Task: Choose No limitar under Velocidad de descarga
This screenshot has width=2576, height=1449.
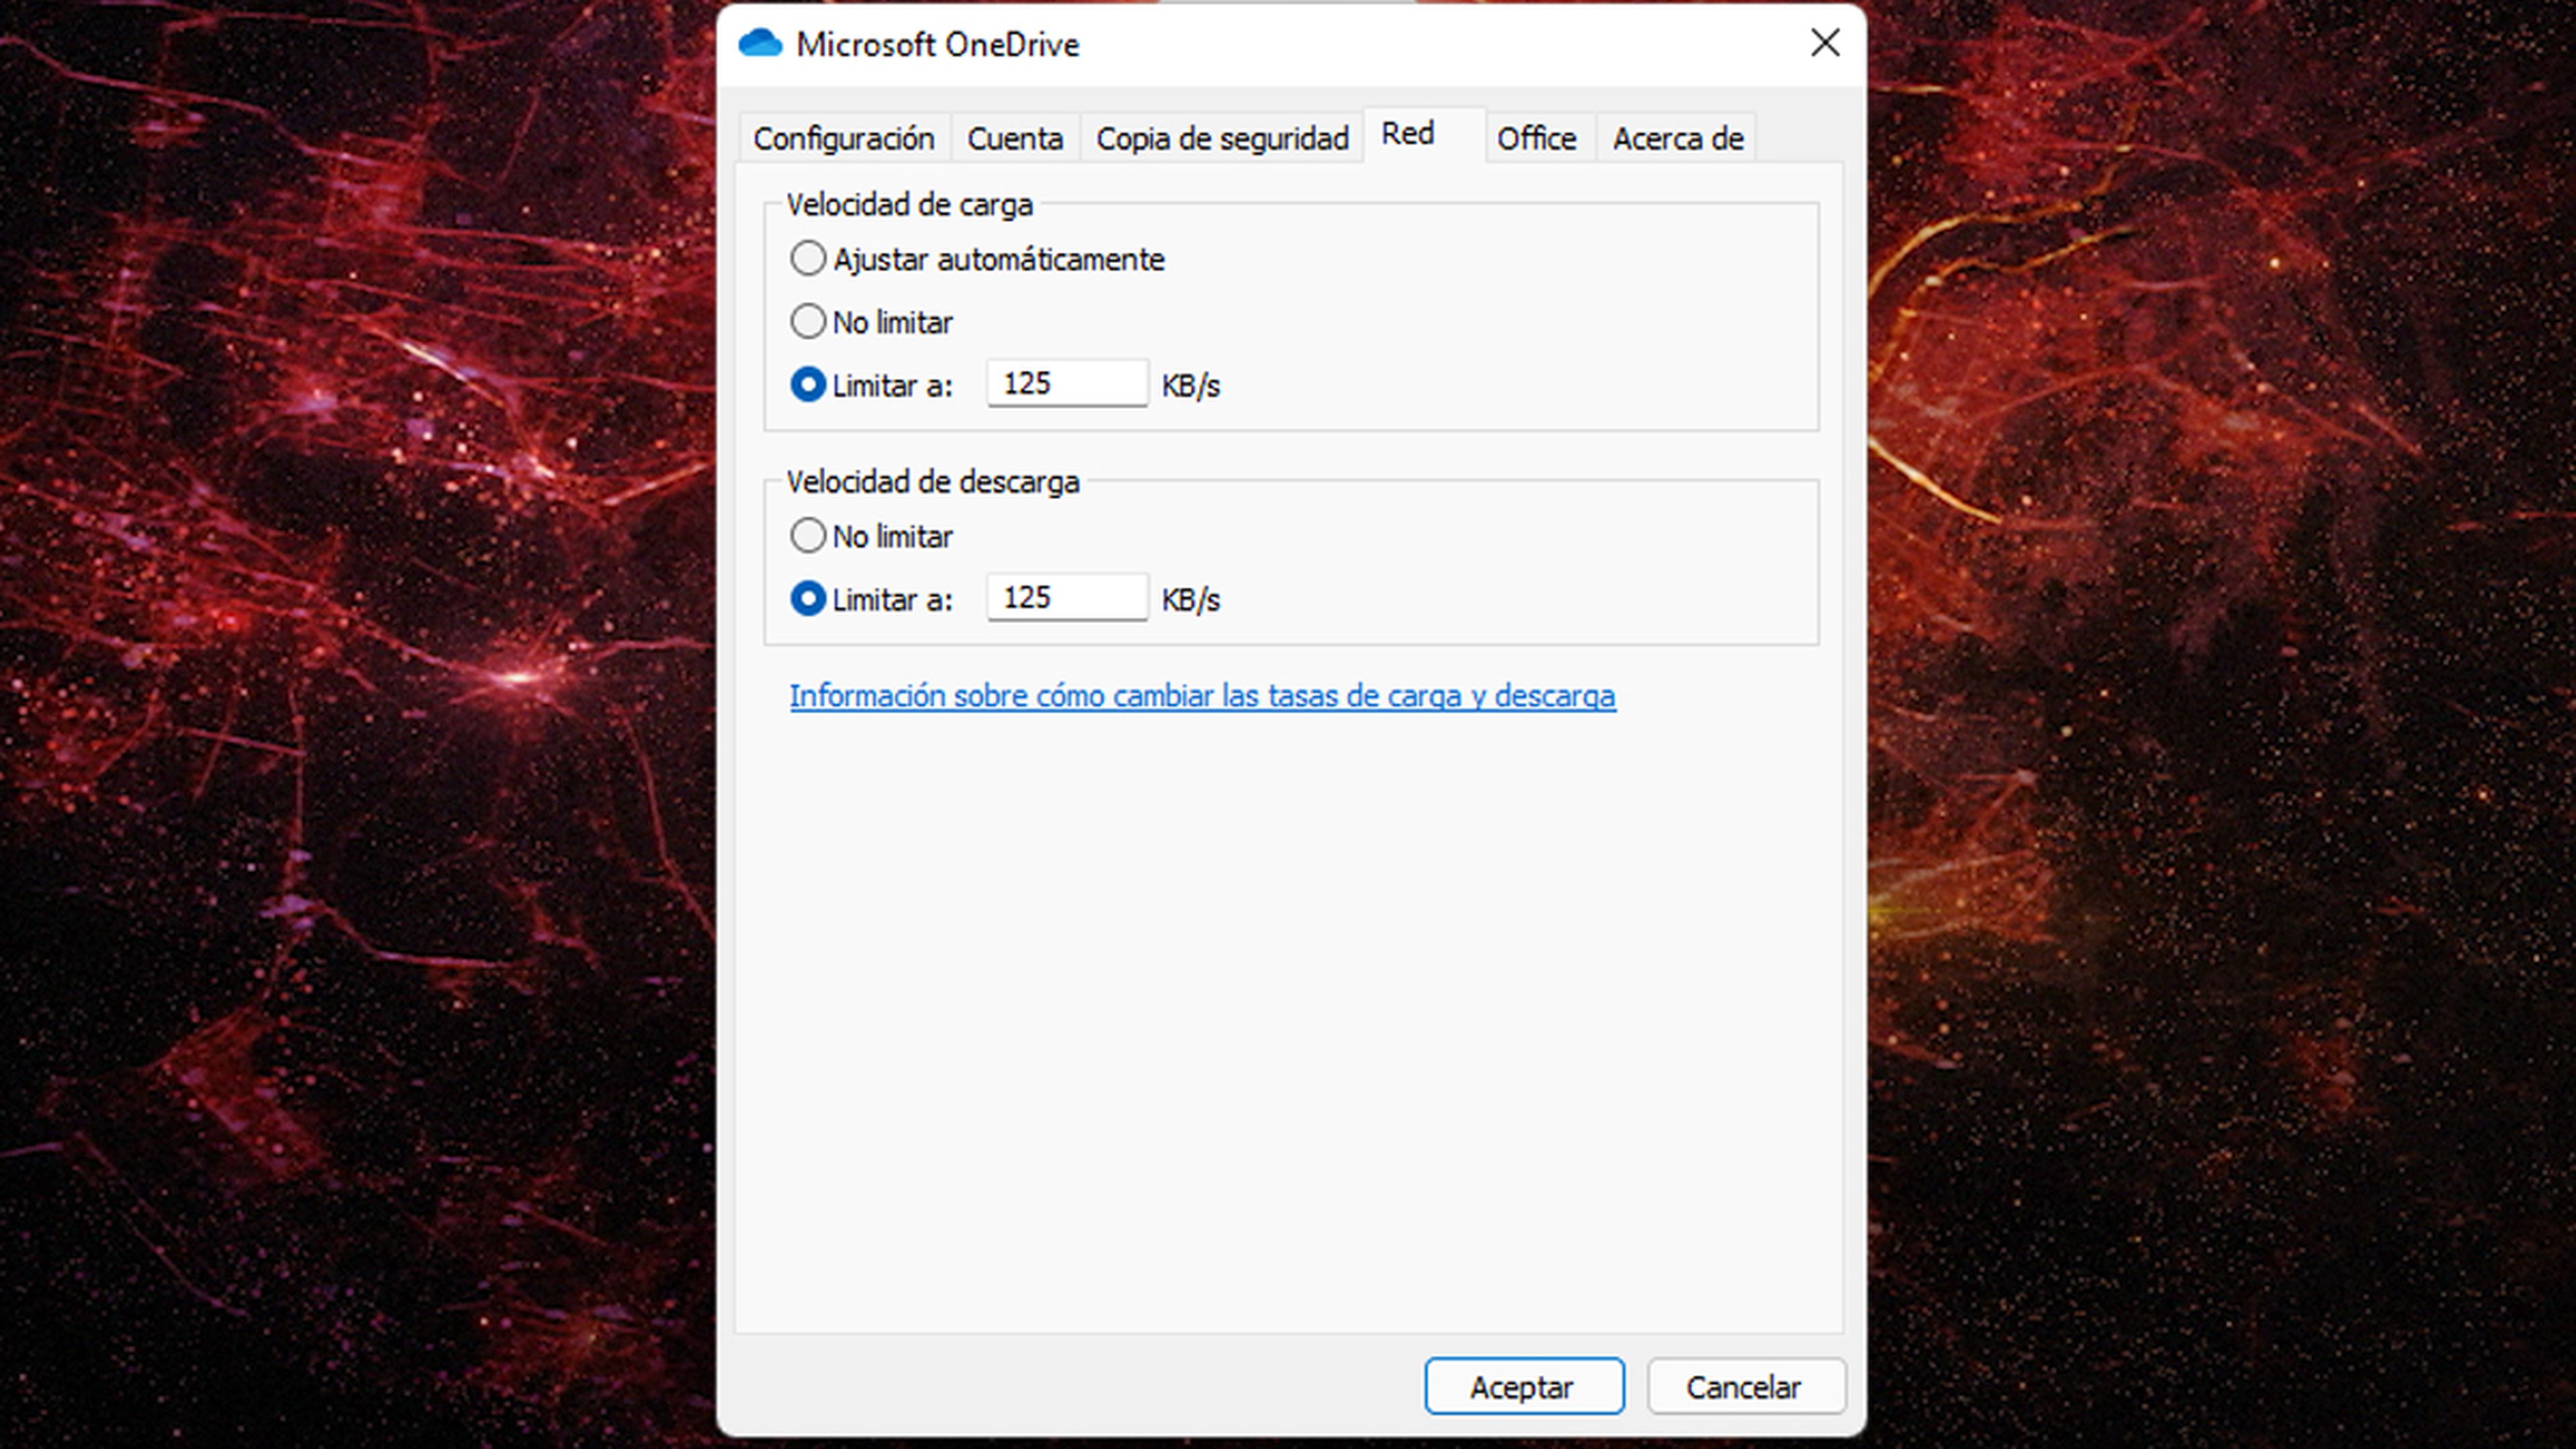Action: (x=871, y=536)
